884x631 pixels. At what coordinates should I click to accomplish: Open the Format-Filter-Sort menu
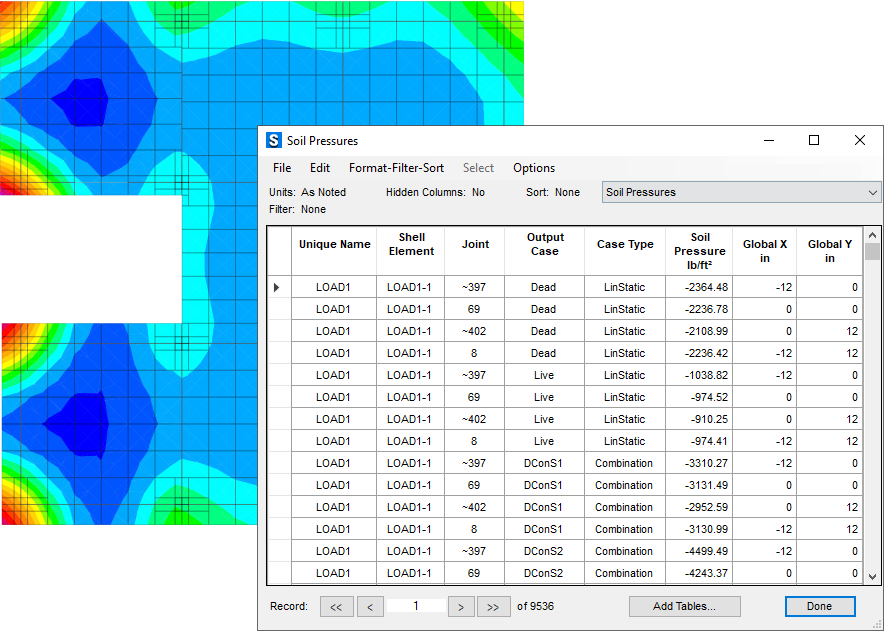point(396,168)
